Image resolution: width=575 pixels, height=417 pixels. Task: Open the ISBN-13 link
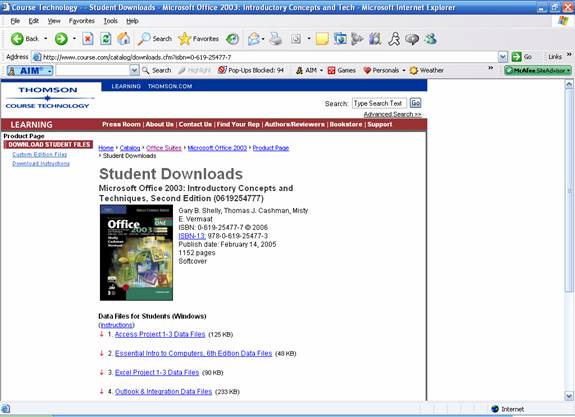[192, 236]
